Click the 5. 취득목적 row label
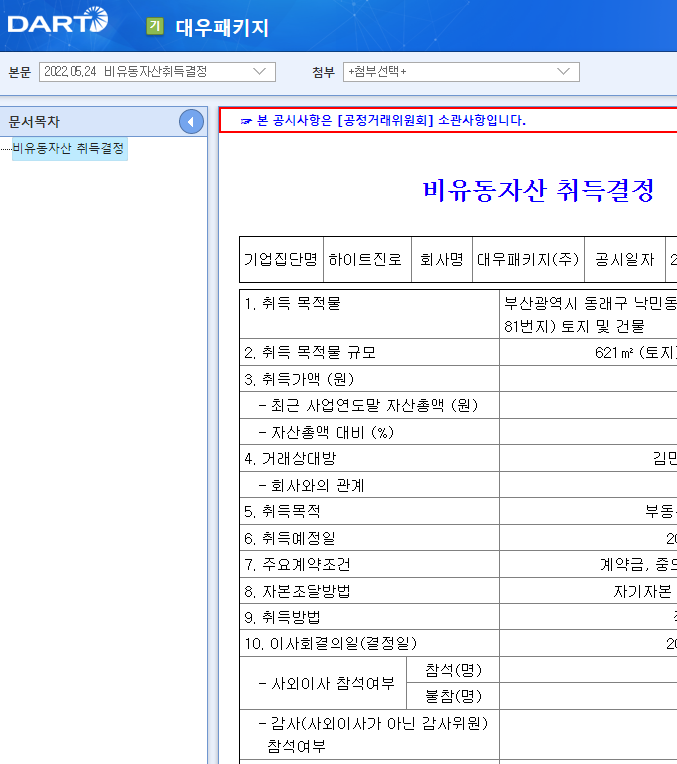Image resolution: width=677 pixels, height=764 pixels. (x=282, y=512)
